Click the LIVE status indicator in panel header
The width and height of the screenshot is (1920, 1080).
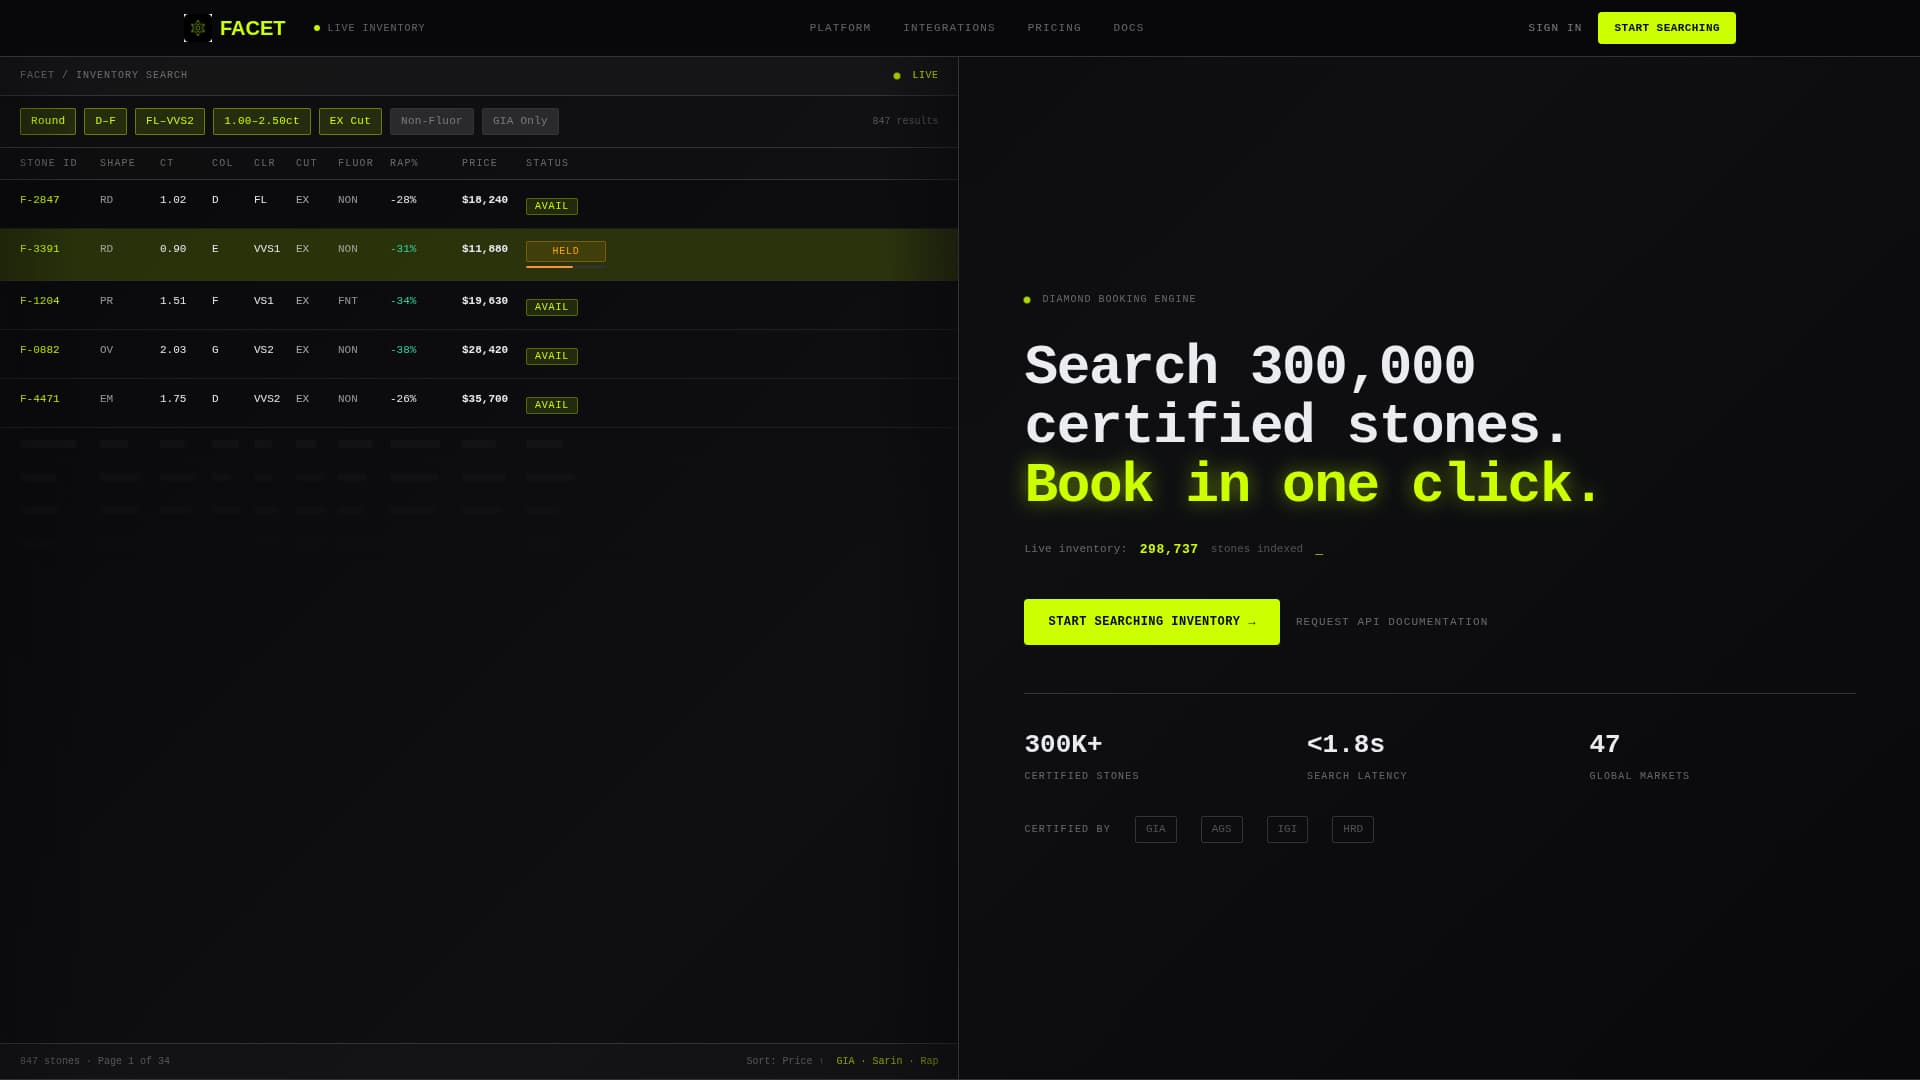[916, 75]
